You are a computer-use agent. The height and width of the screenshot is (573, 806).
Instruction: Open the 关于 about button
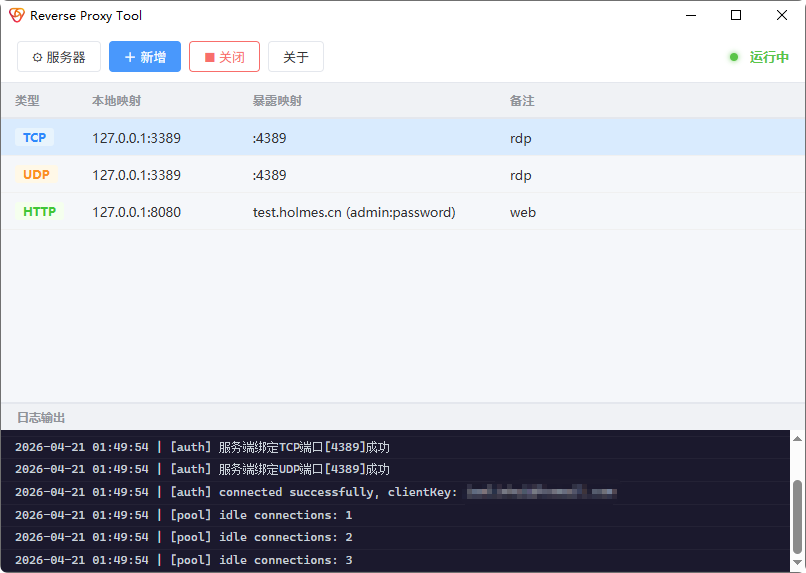click(296, 57)
